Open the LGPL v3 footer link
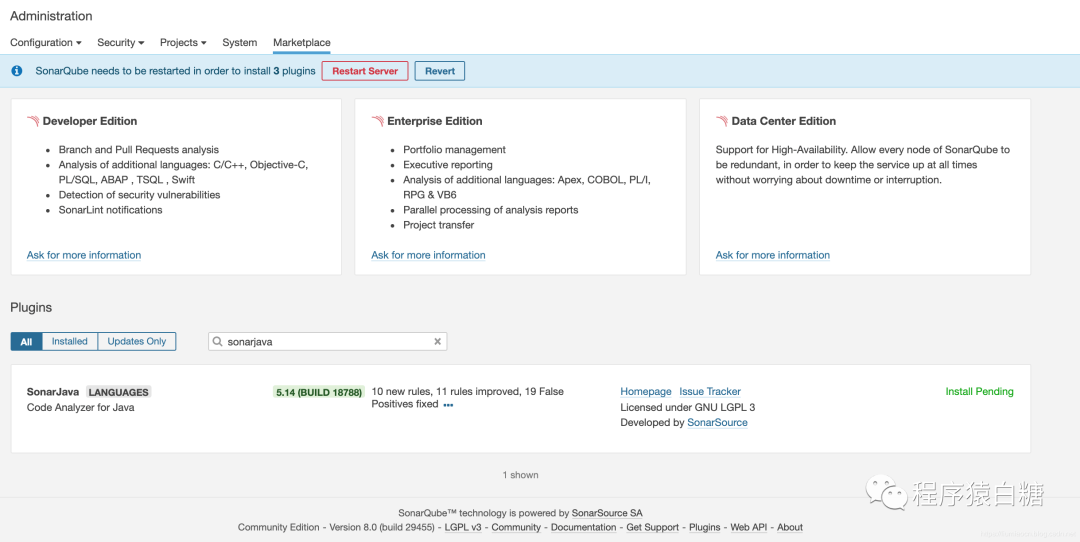This screenshot has width=1080, height=542. 464,527
